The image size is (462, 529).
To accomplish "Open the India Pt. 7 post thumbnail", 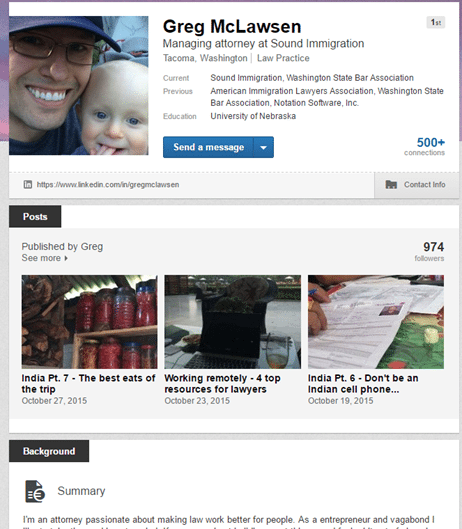I will (x=89, y=322).
